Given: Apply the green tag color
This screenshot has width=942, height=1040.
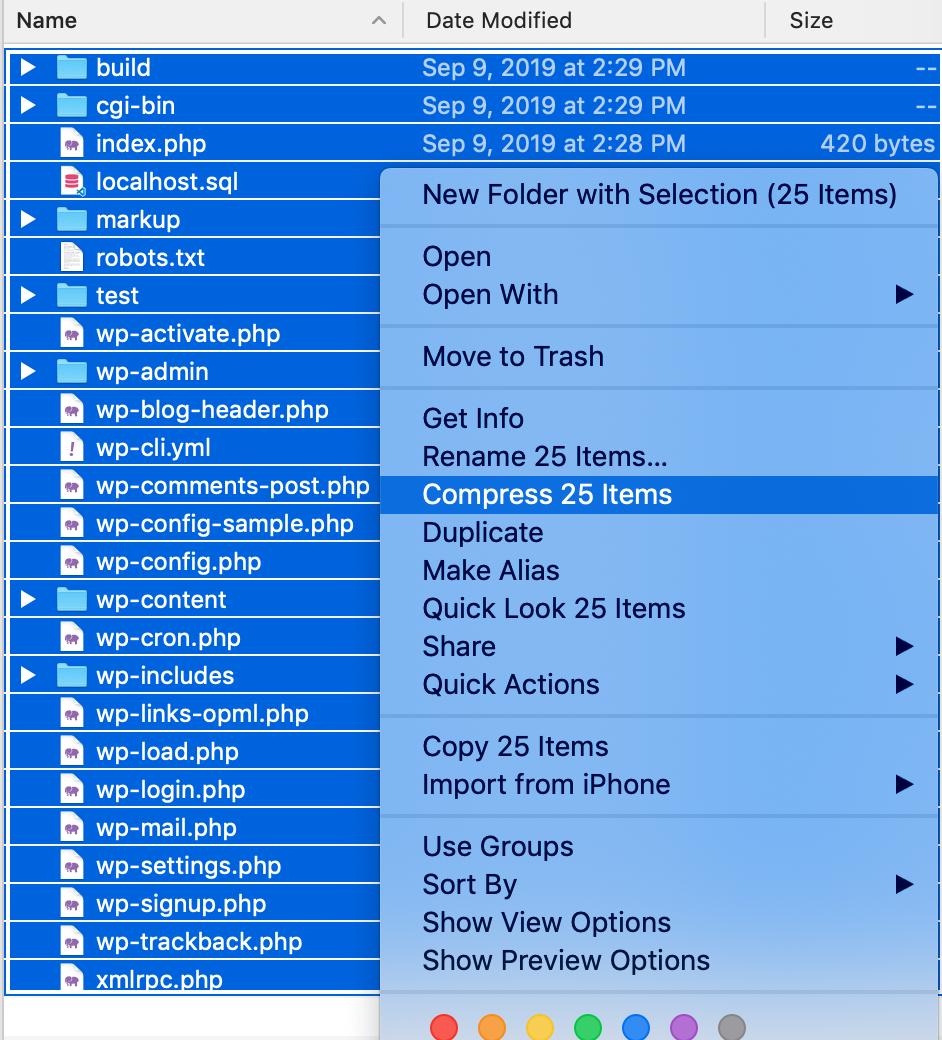Looking at the screenshot, I should pyautogui.click(x=588, y=1027).
